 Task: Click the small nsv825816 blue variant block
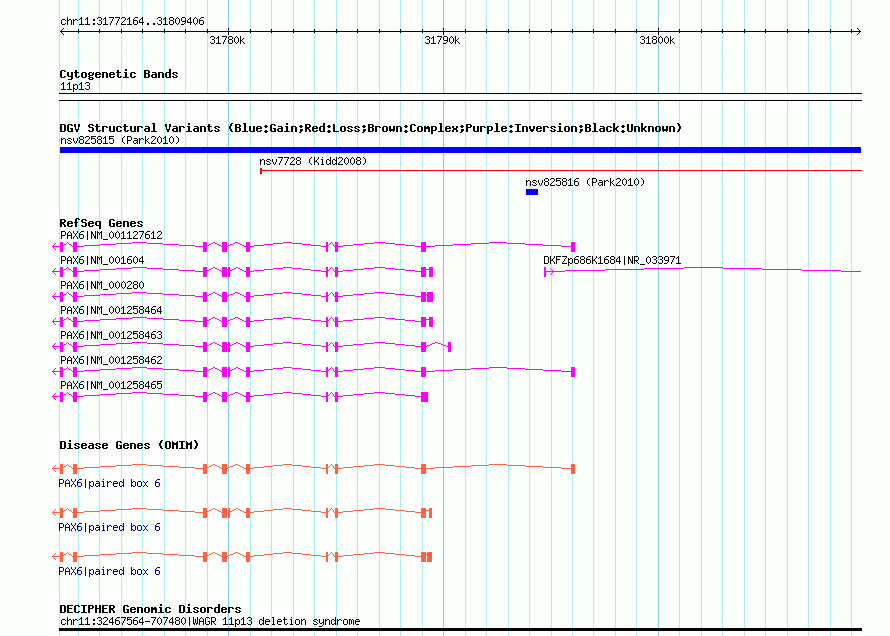click(532, 192)
